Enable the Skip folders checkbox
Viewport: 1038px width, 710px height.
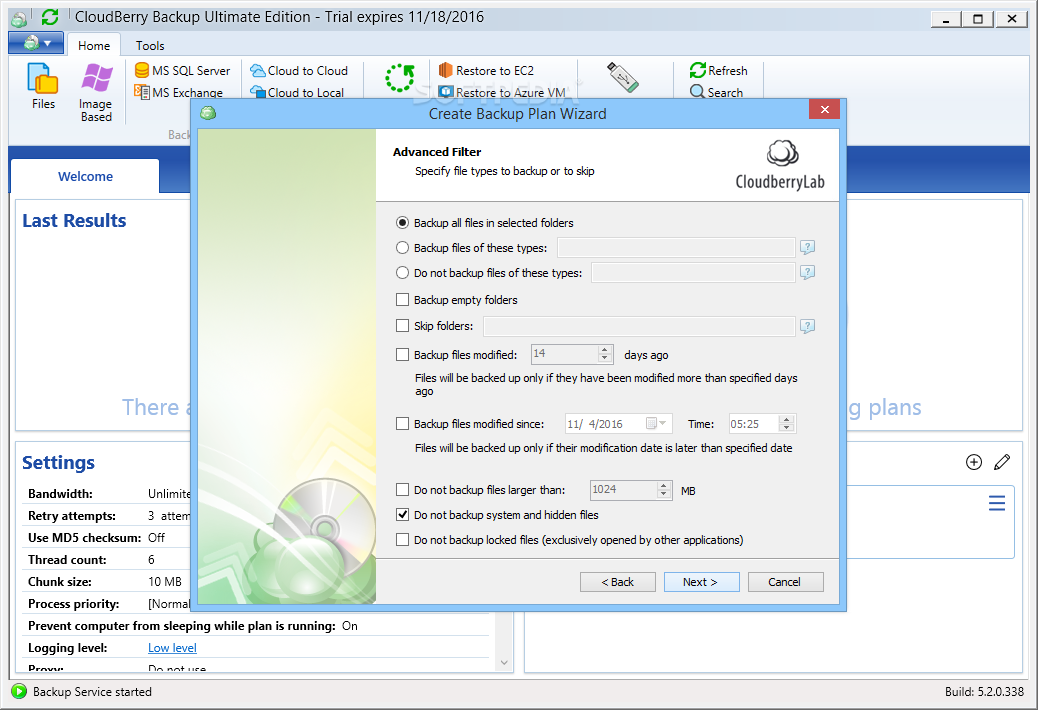point(402,326)
